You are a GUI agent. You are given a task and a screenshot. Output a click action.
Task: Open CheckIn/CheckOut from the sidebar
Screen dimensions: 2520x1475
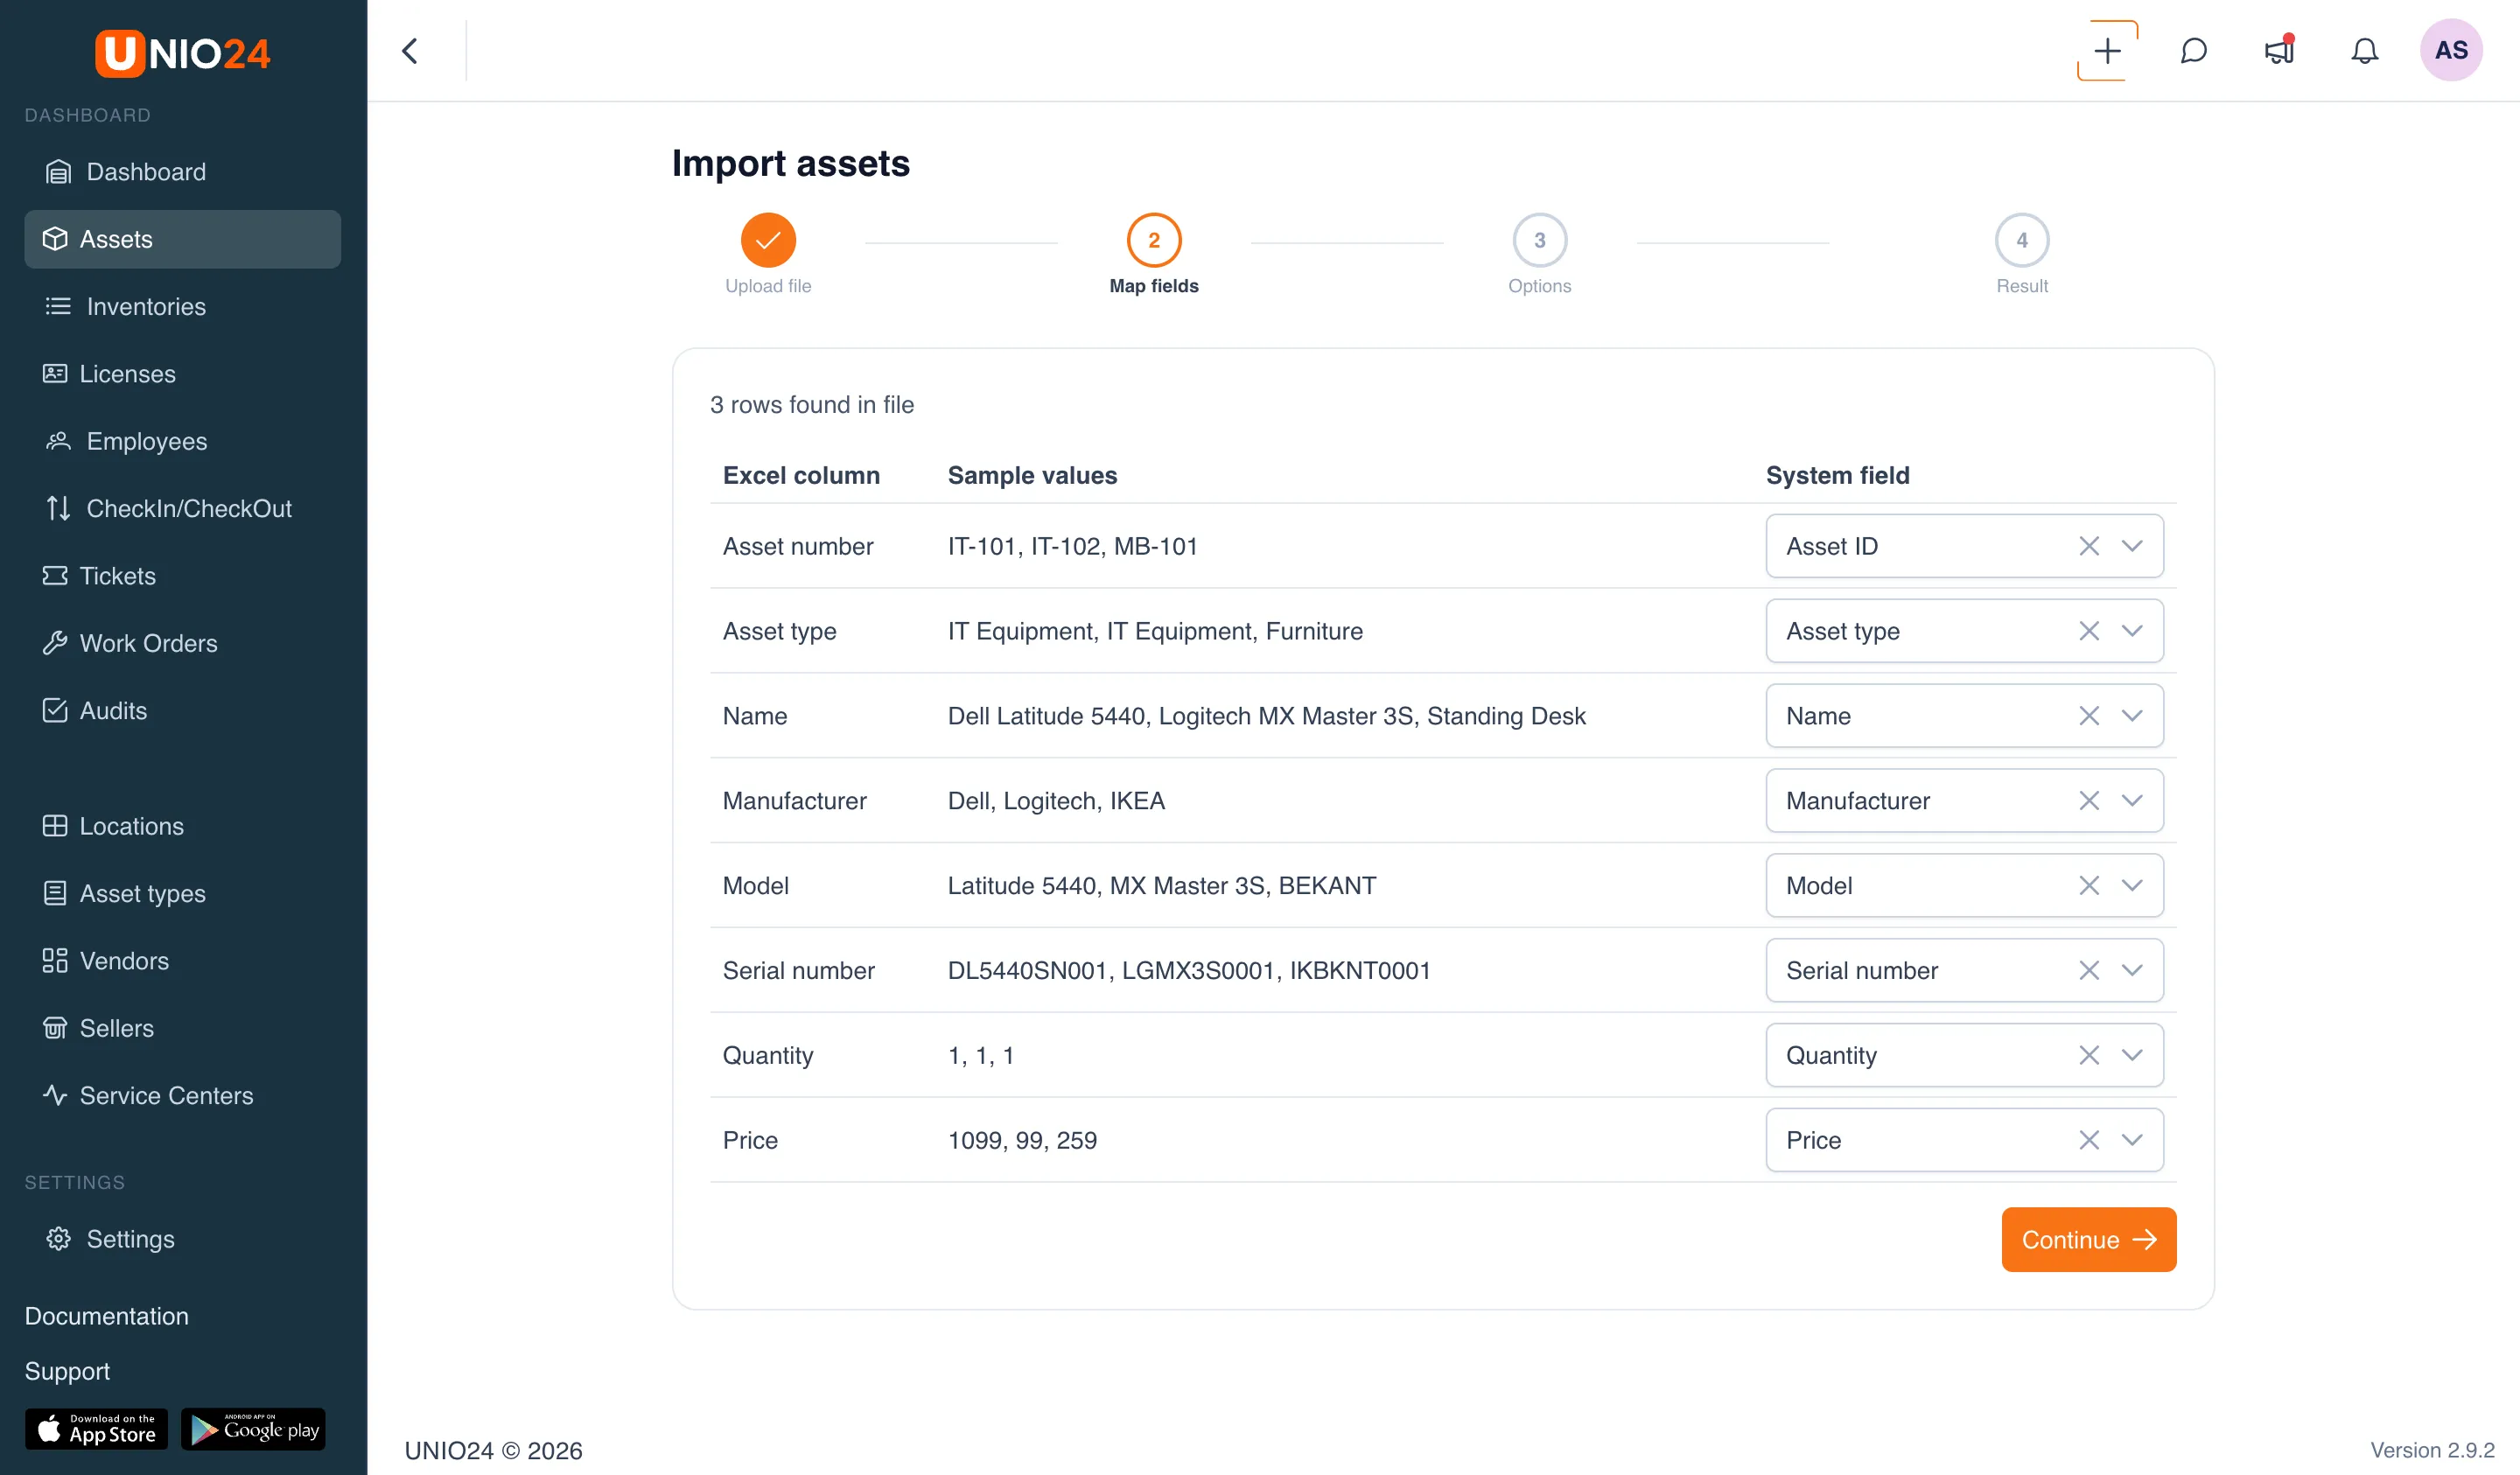click(183, 508)
